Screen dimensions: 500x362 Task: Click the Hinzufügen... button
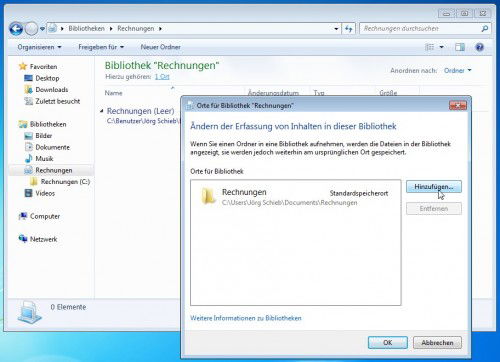click(434, 187)
